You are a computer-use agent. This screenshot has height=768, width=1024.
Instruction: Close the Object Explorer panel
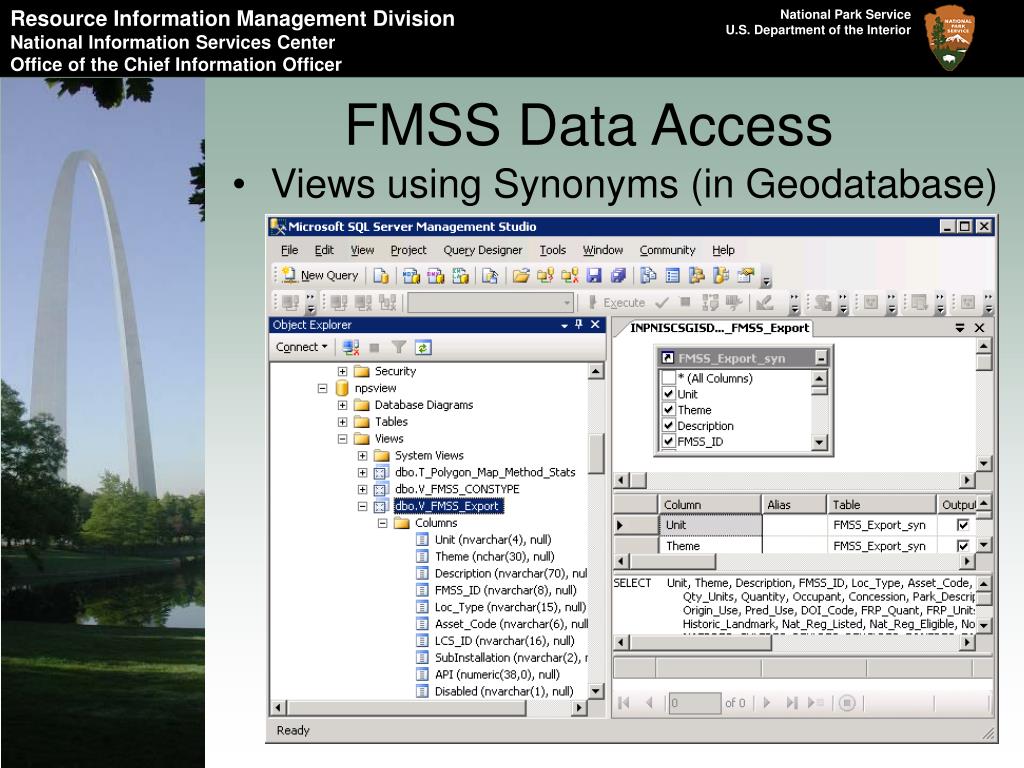tap(595, 325)
